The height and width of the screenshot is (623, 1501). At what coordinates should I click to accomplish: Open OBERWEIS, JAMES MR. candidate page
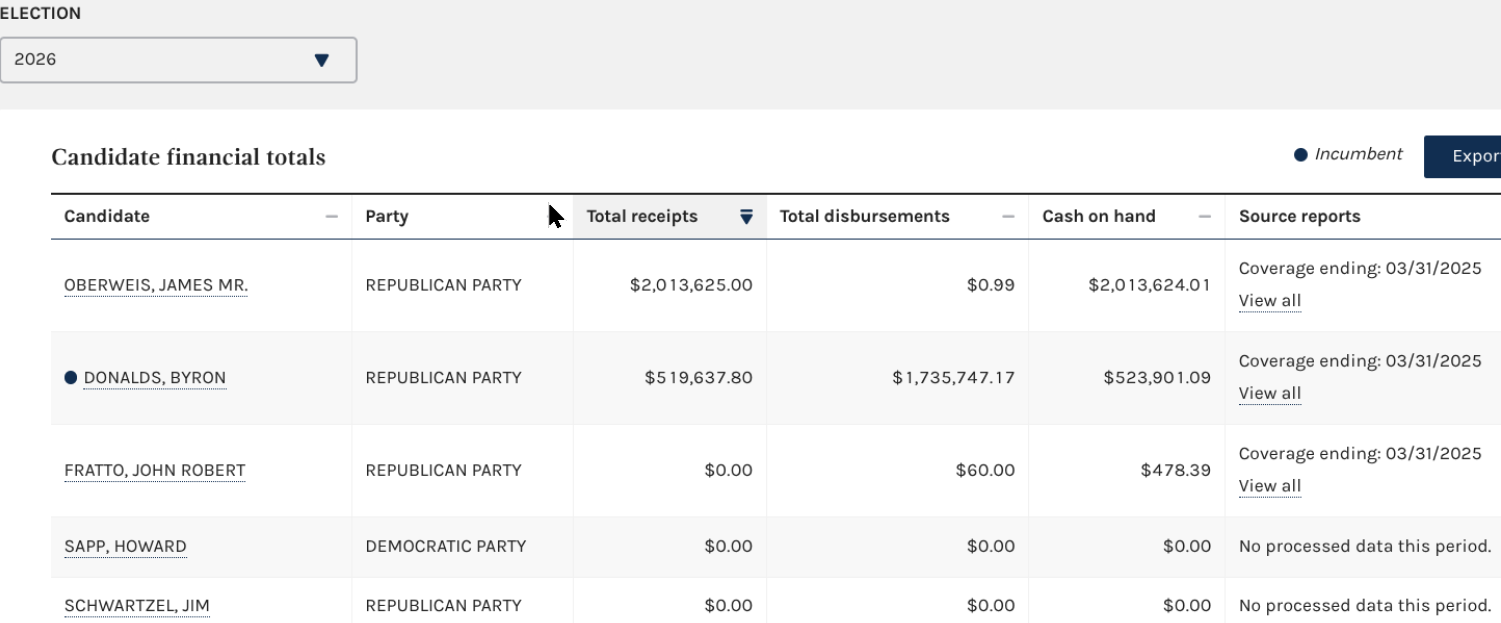[156, 286]
